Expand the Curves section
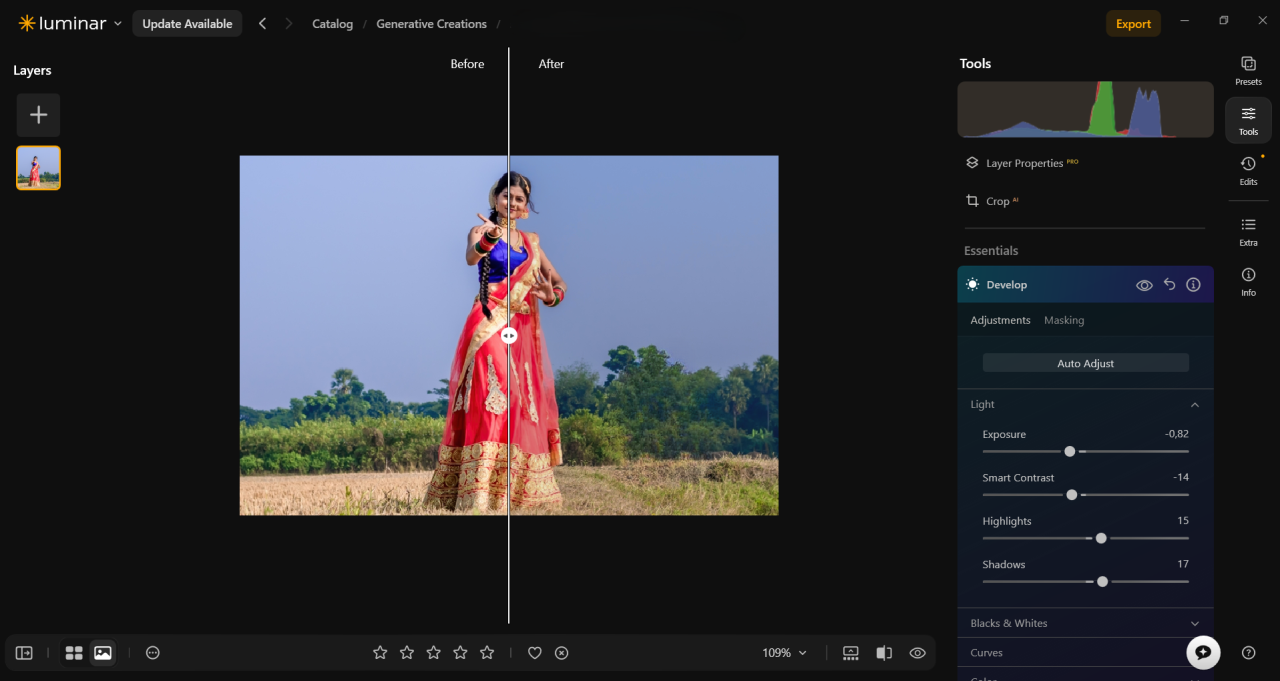 click(1085, 653)
